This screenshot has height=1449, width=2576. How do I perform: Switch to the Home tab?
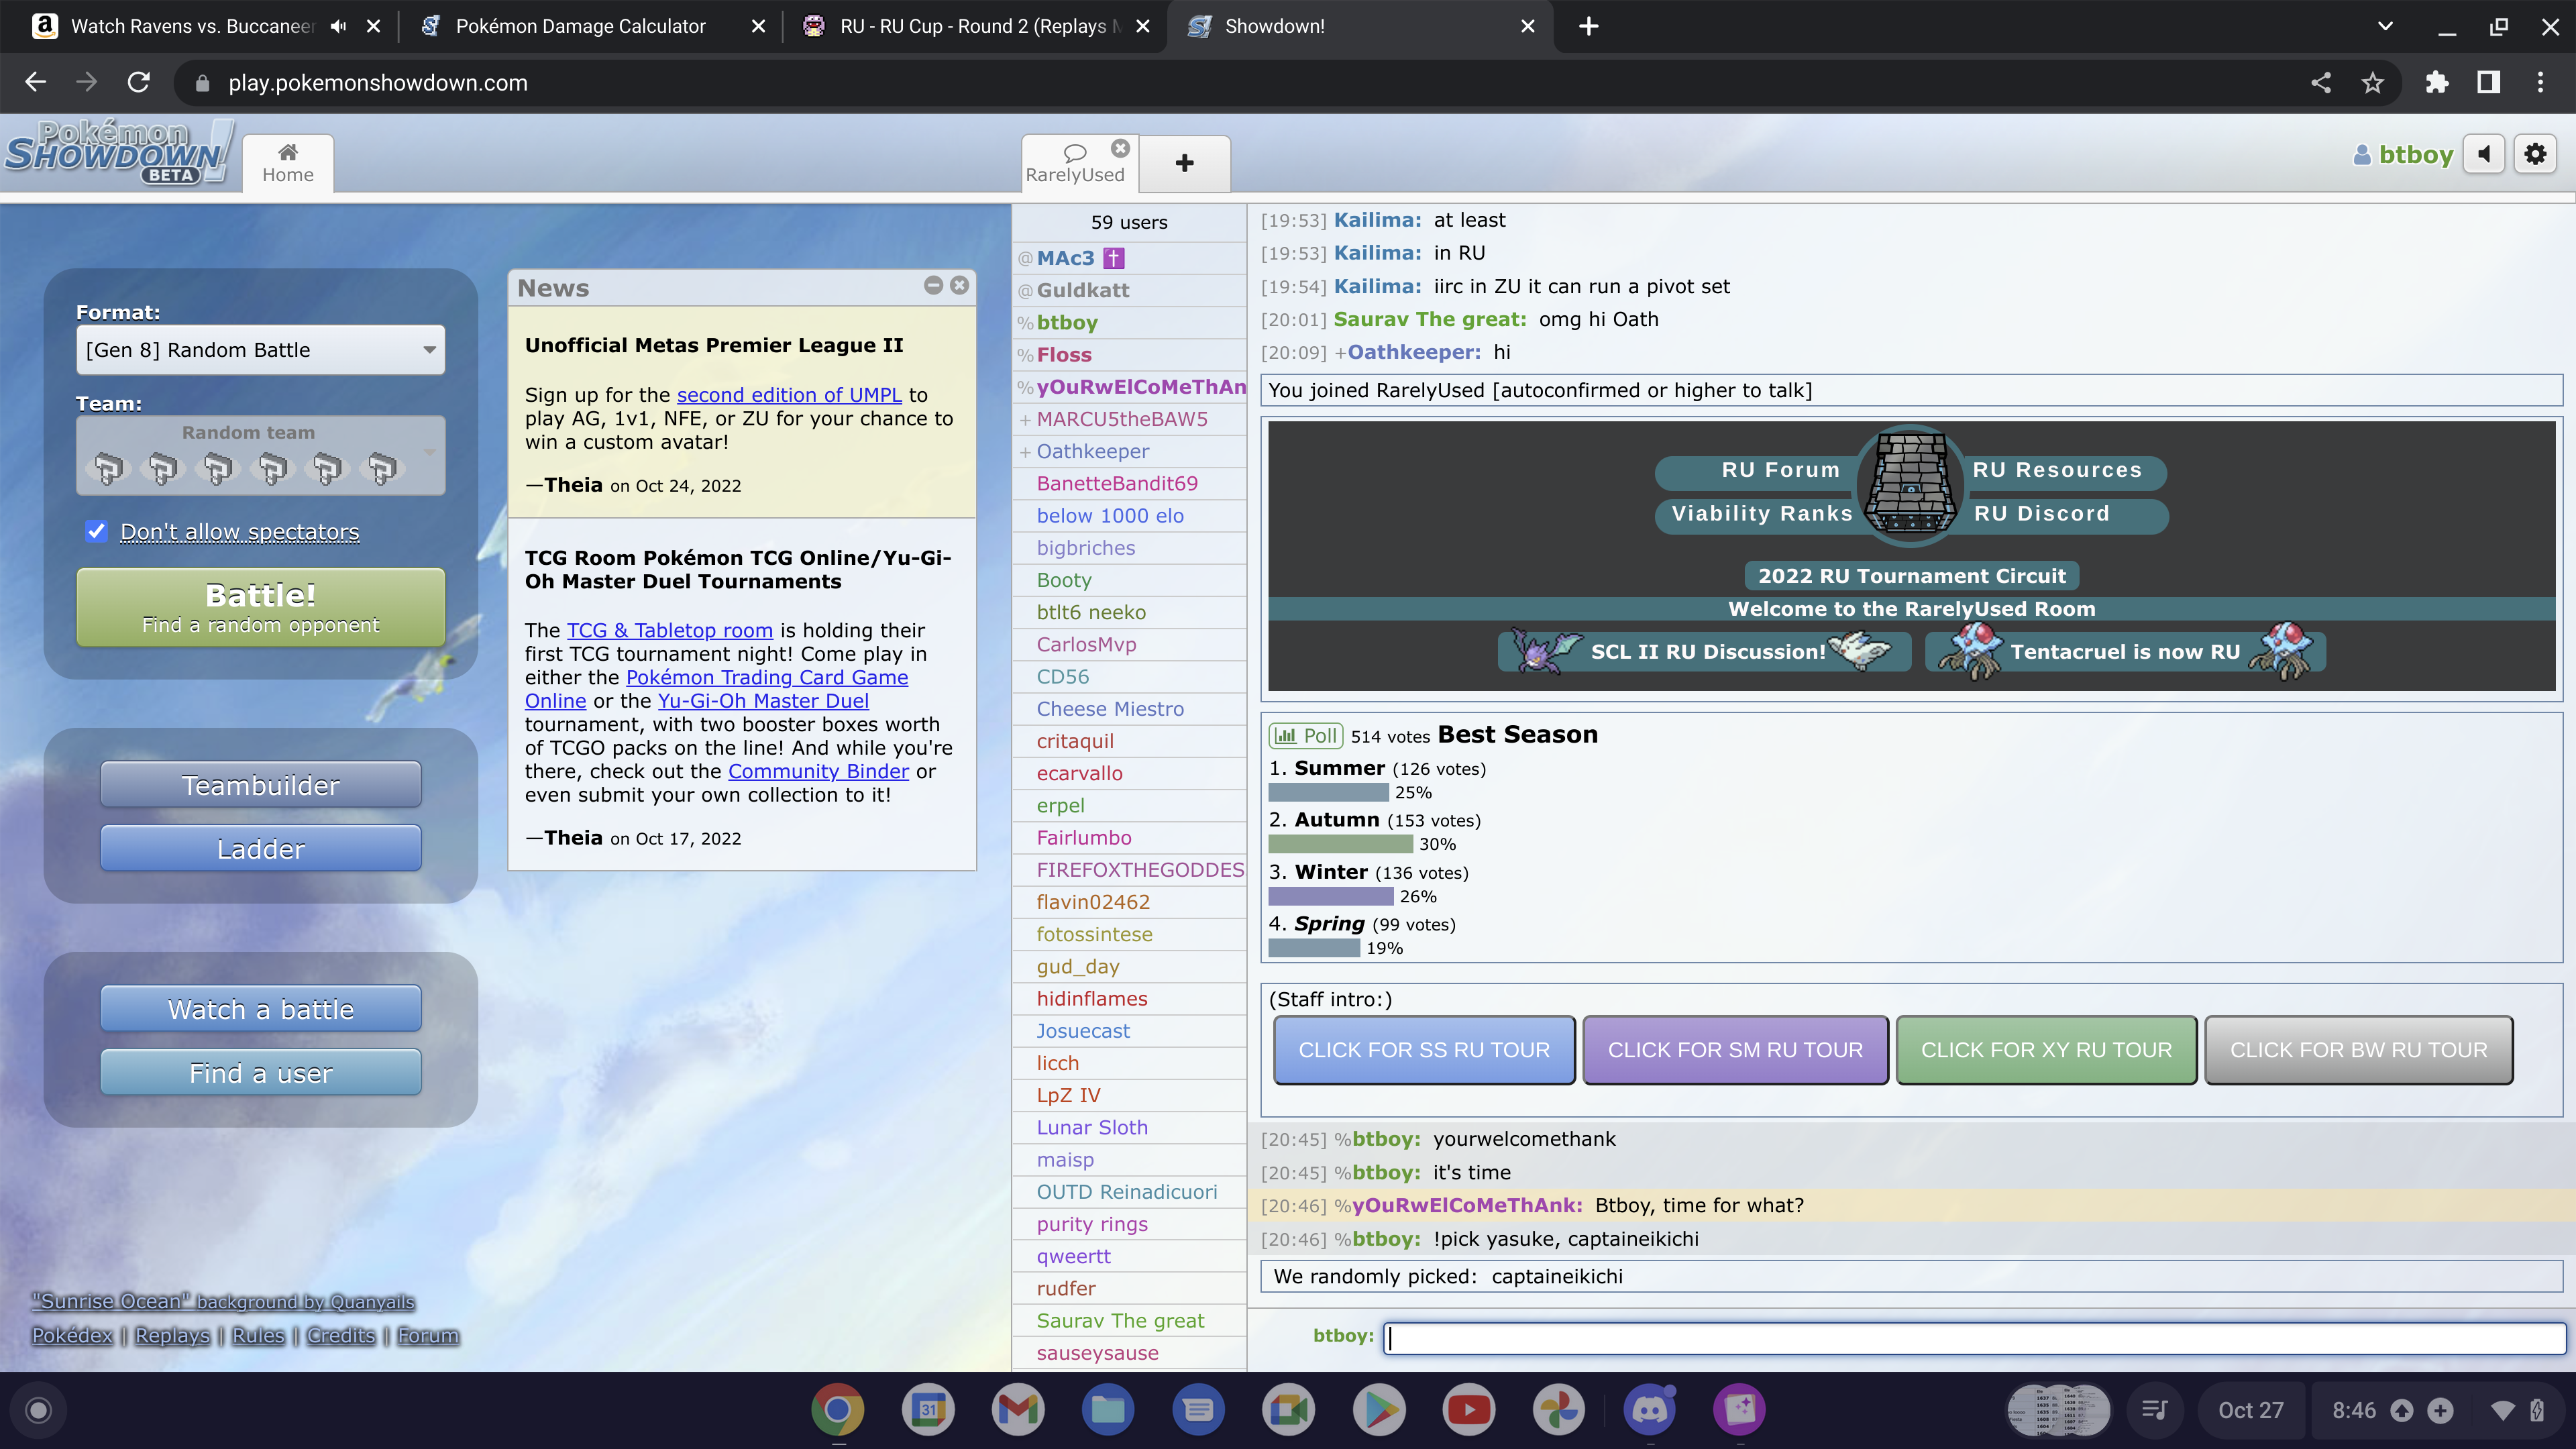click(x=288, y=163)
